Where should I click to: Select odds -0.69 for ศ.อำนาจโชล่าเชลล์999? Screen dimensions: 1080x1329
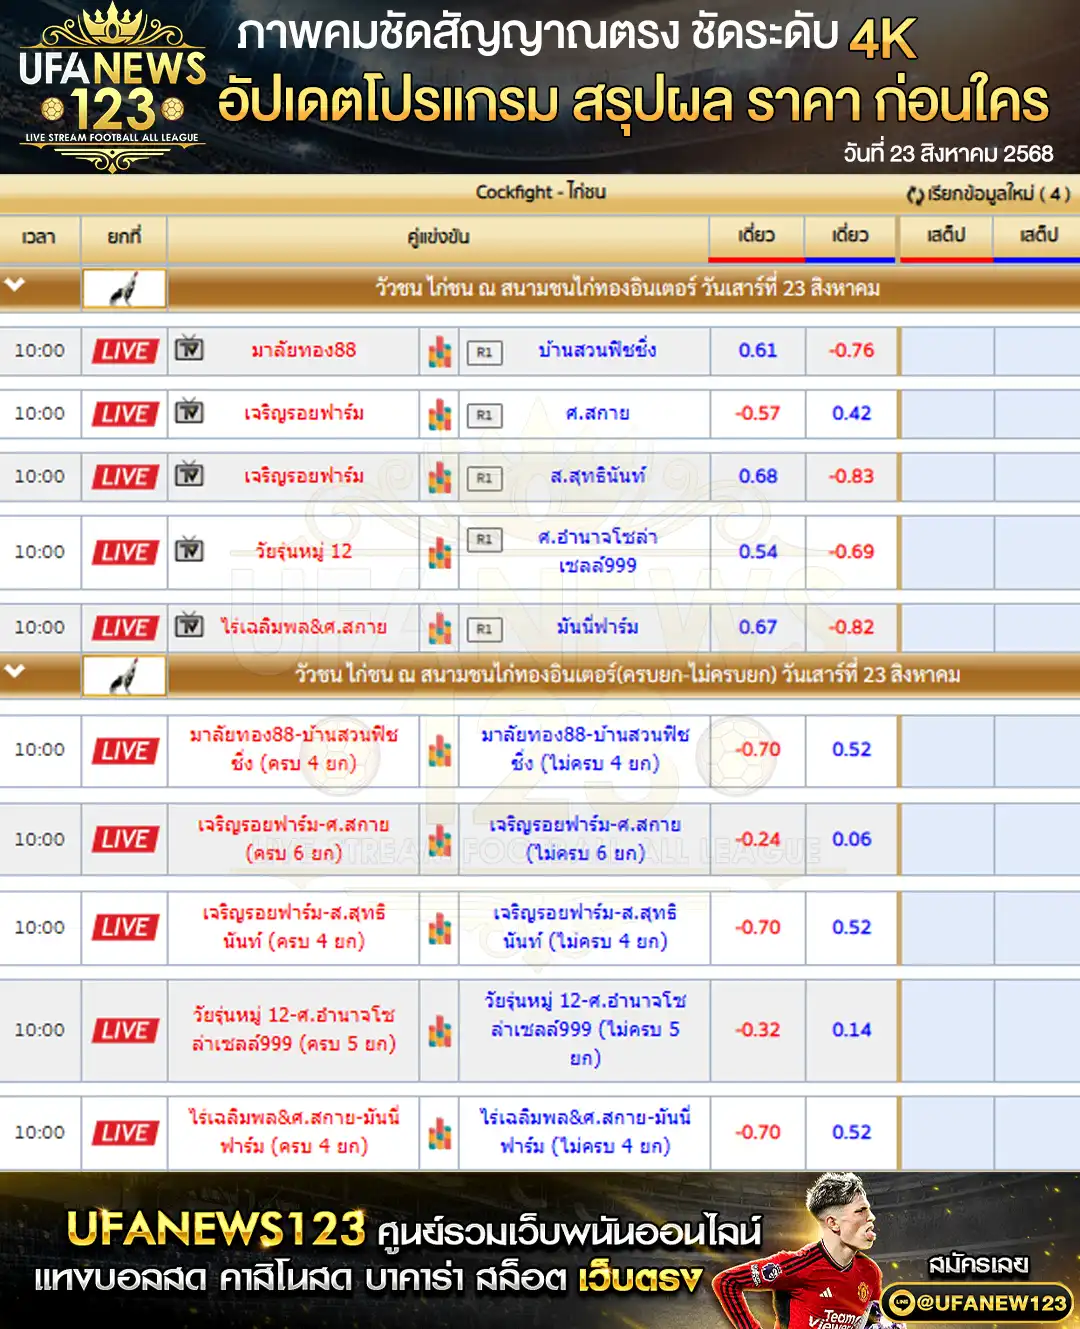pos(851,551)
